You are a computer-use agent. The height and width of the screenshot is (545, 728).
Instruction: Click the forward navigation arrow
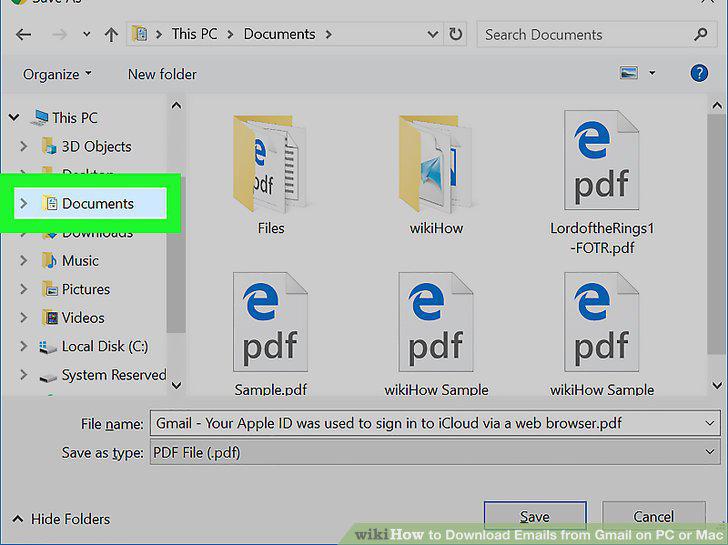coord(59,34)
